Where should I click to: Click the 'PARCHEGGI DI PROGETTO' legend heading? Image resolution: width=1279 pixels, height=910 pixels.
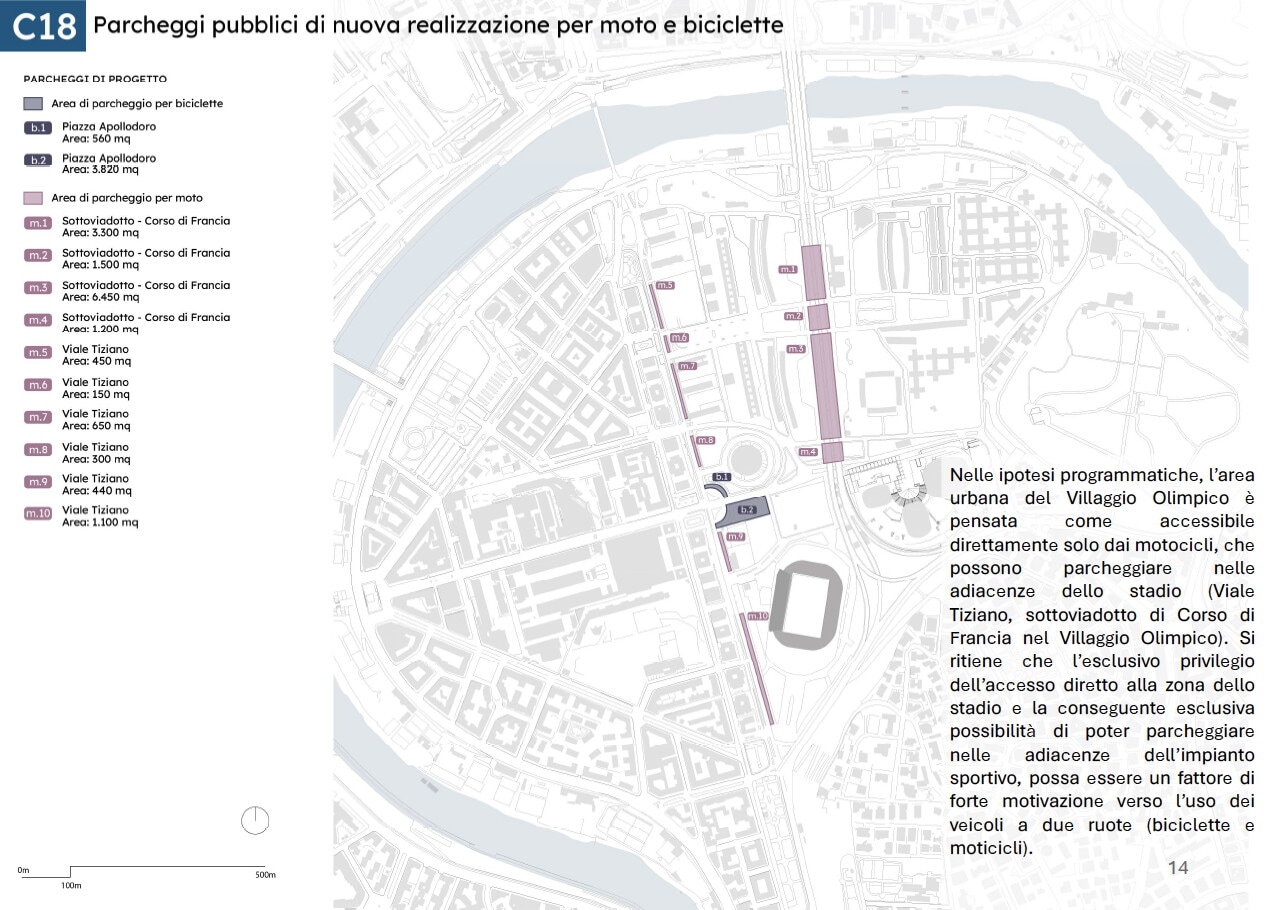(x=95, y=79)
